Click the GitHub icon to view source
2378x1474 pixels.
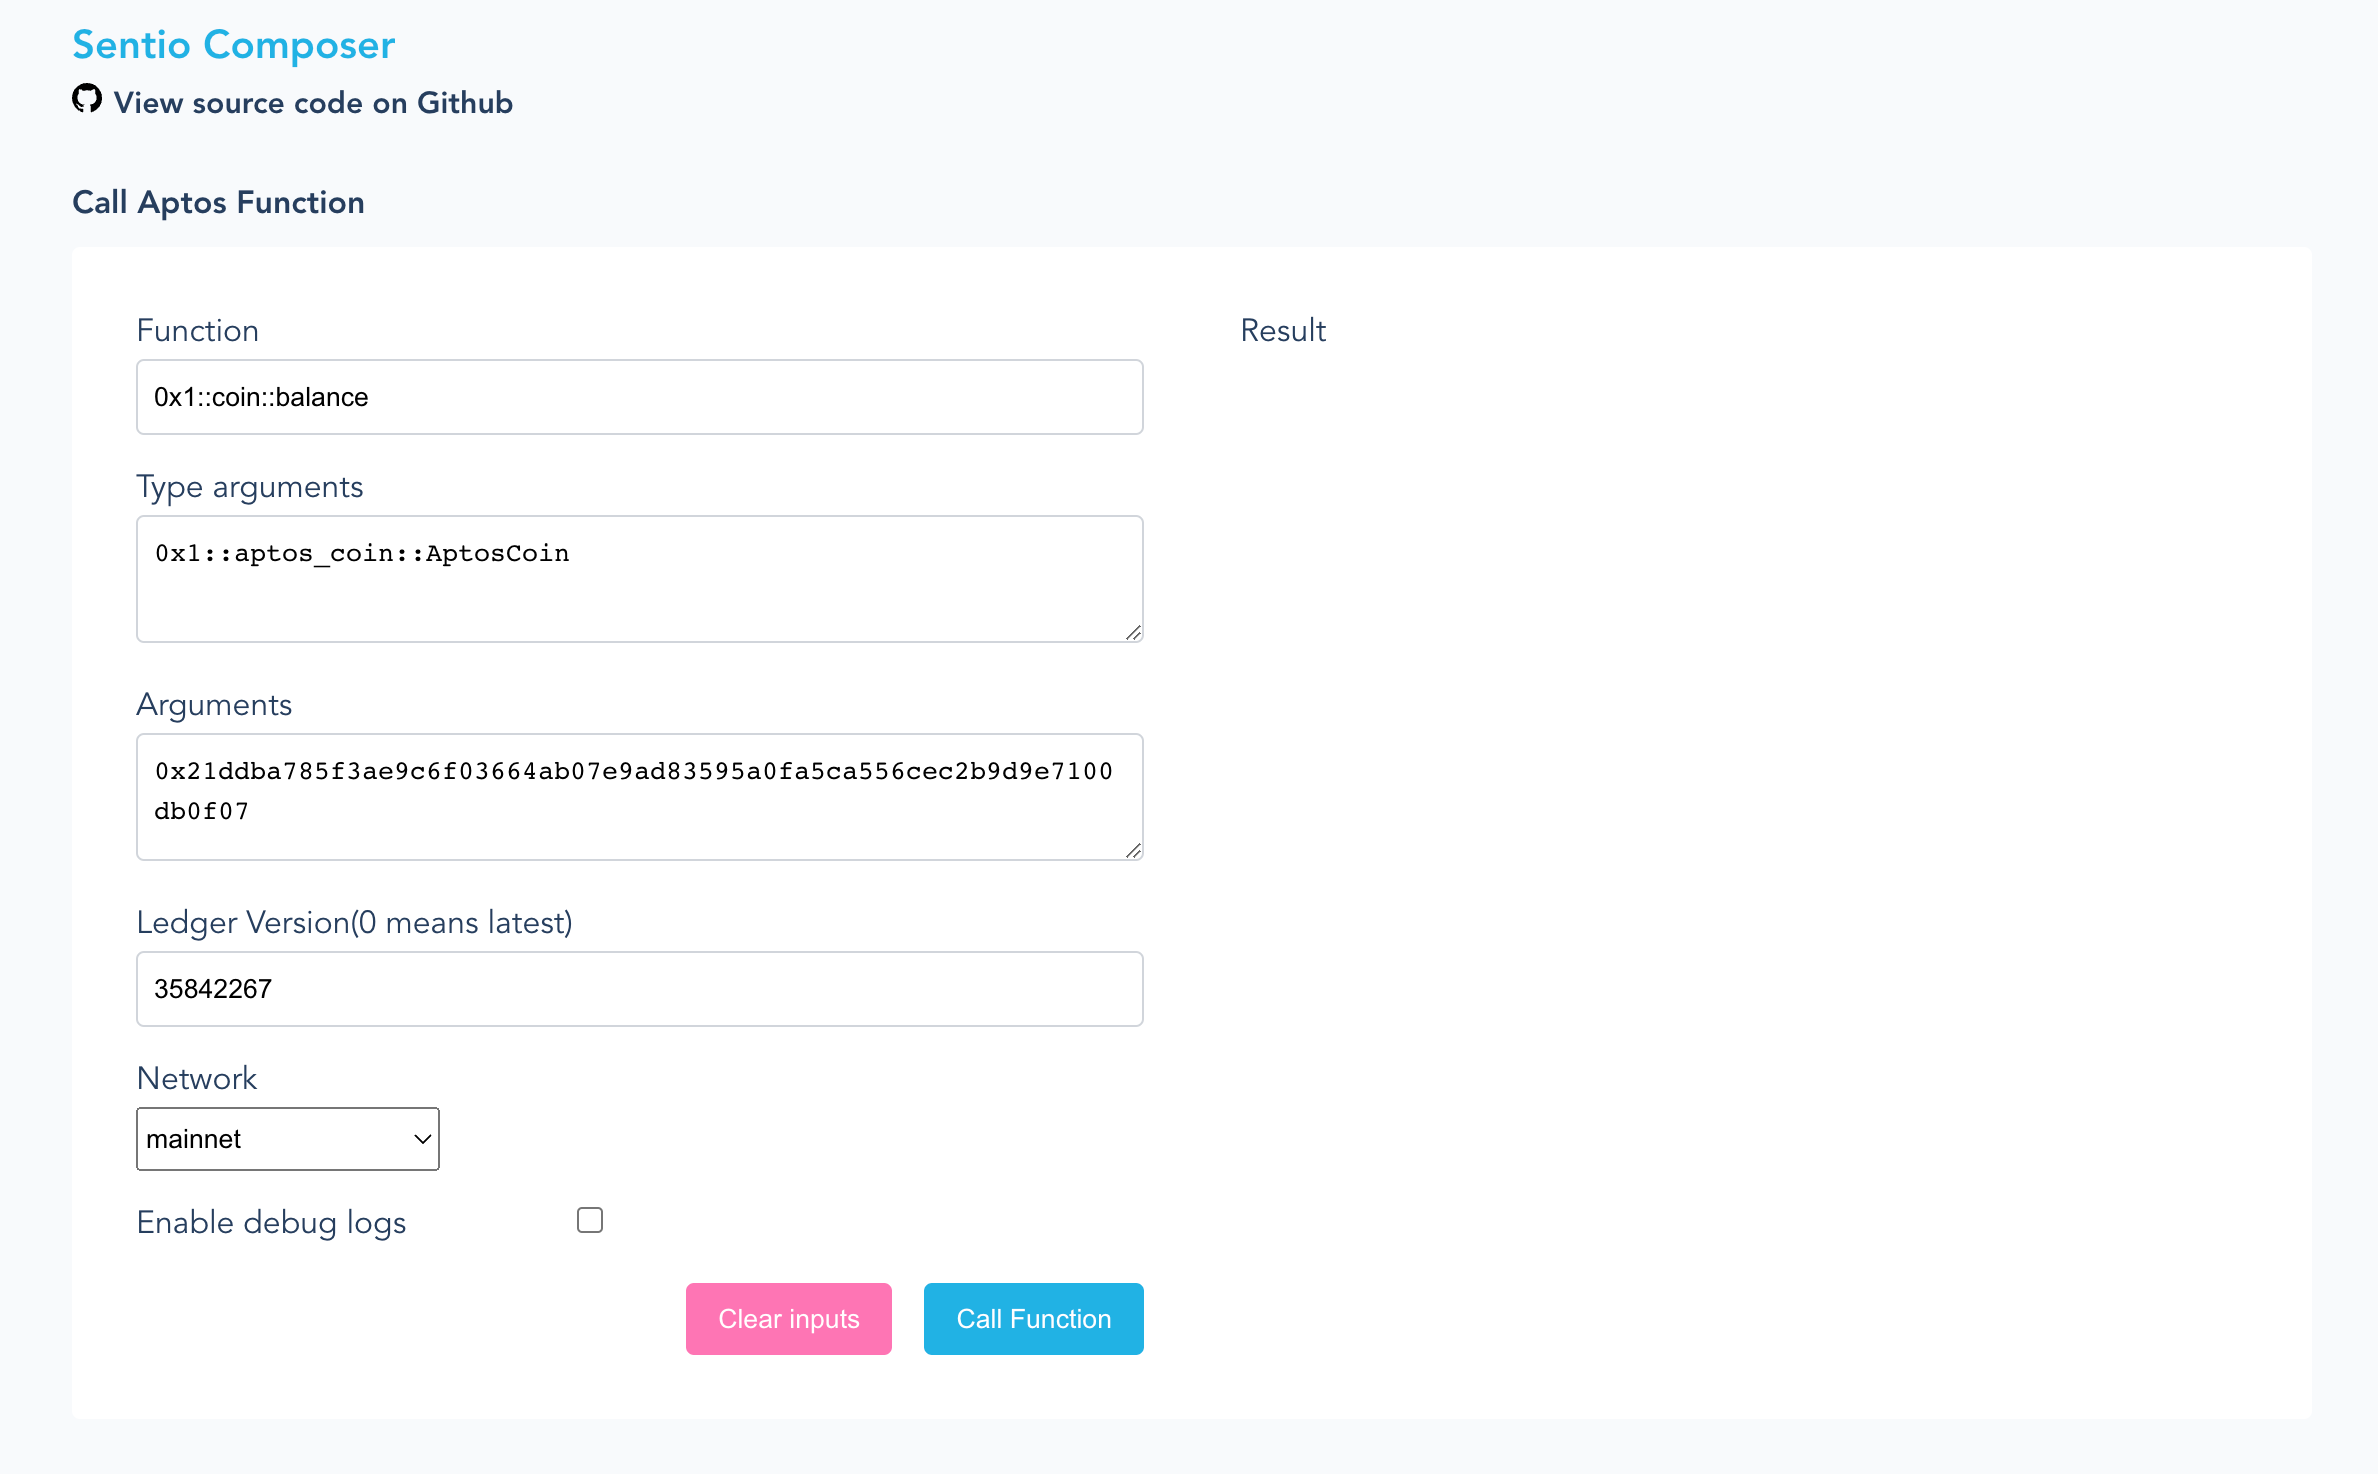pos(85,100)
